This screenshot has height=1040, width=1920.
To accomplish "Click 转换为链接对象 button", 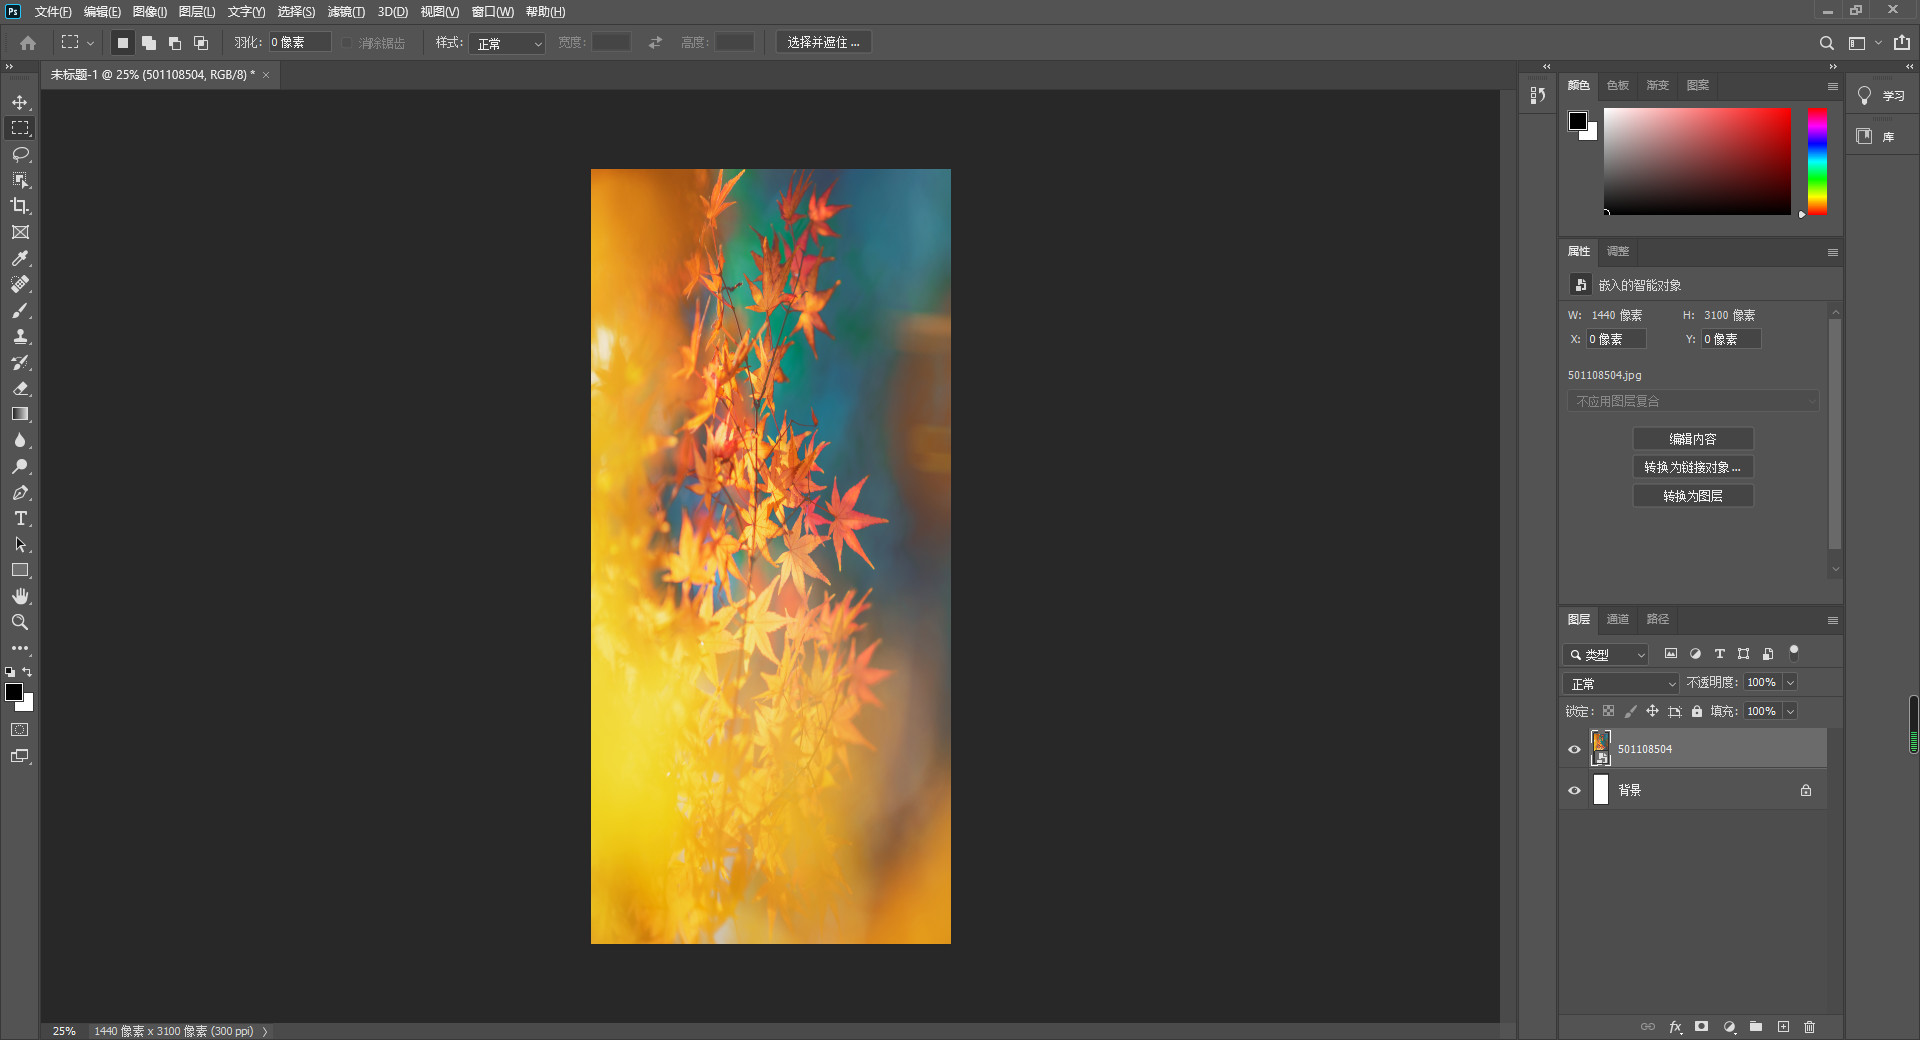I will 1693,467.
